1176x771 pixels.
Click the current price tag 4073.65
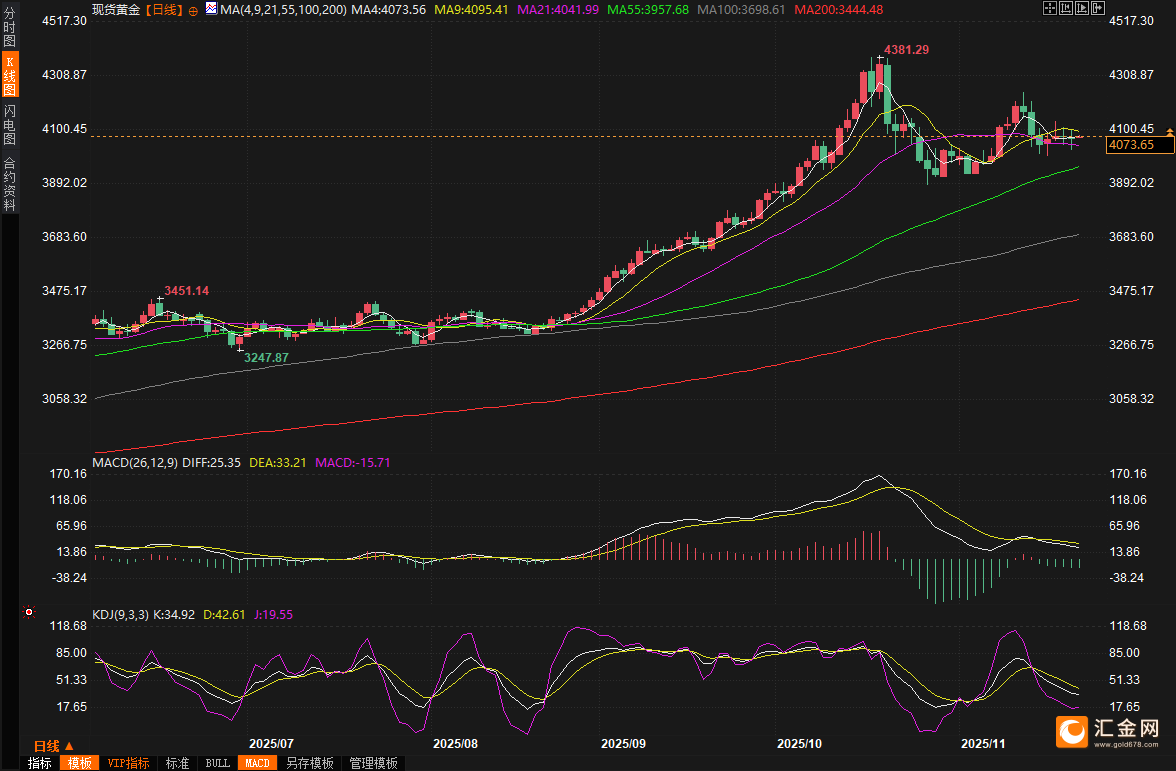[1131, 145]
